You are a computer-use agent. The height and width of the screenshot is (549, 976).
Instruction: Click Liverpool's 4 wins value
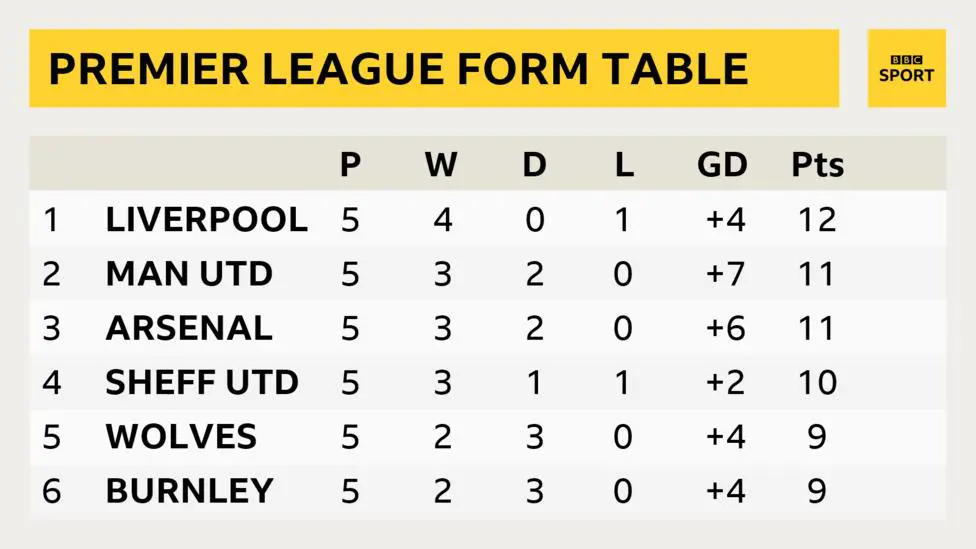[443, 219]
